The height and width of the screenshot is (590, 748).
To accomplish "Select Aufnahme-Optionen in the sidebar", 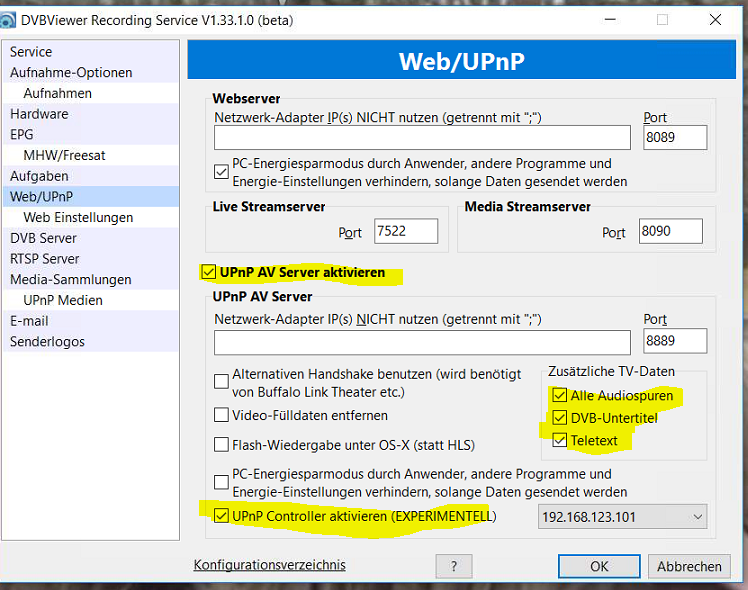I will (x=91, y=72).
